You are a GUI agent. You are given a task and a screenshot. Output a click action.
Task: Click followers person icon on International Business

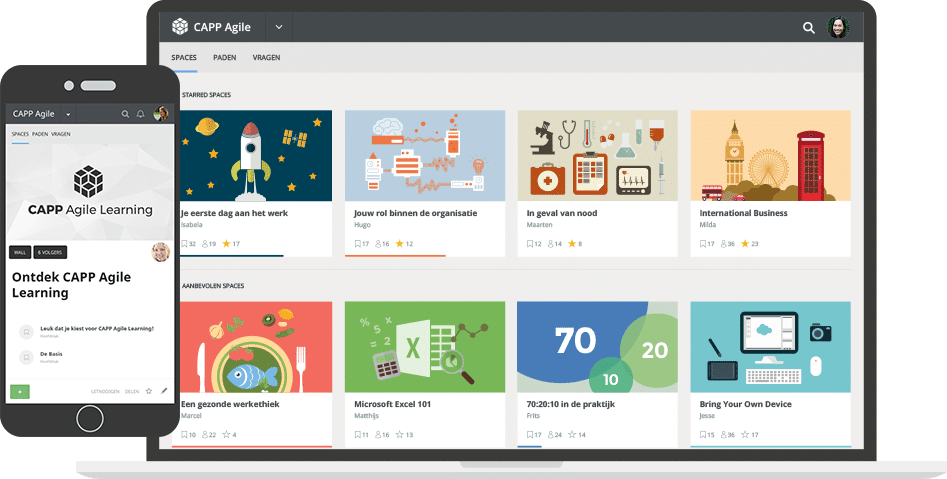[x=724, y=244]
